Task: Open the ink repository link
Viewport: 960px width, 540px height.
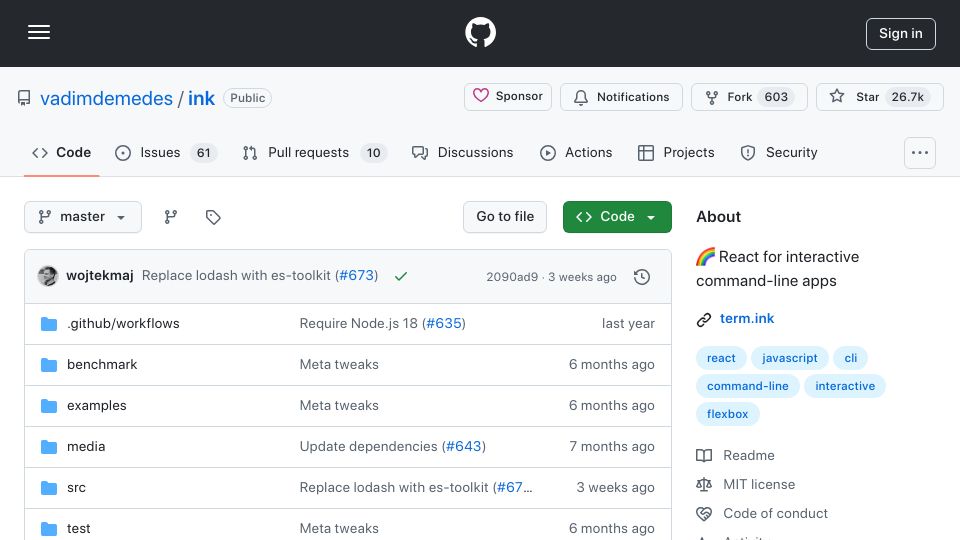Action: 201,98
